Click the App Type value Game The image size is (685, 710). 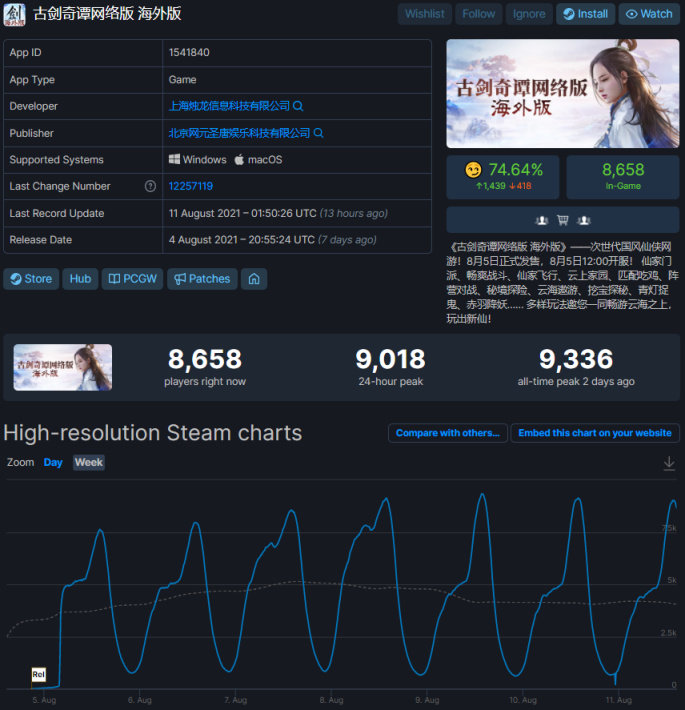182,80
